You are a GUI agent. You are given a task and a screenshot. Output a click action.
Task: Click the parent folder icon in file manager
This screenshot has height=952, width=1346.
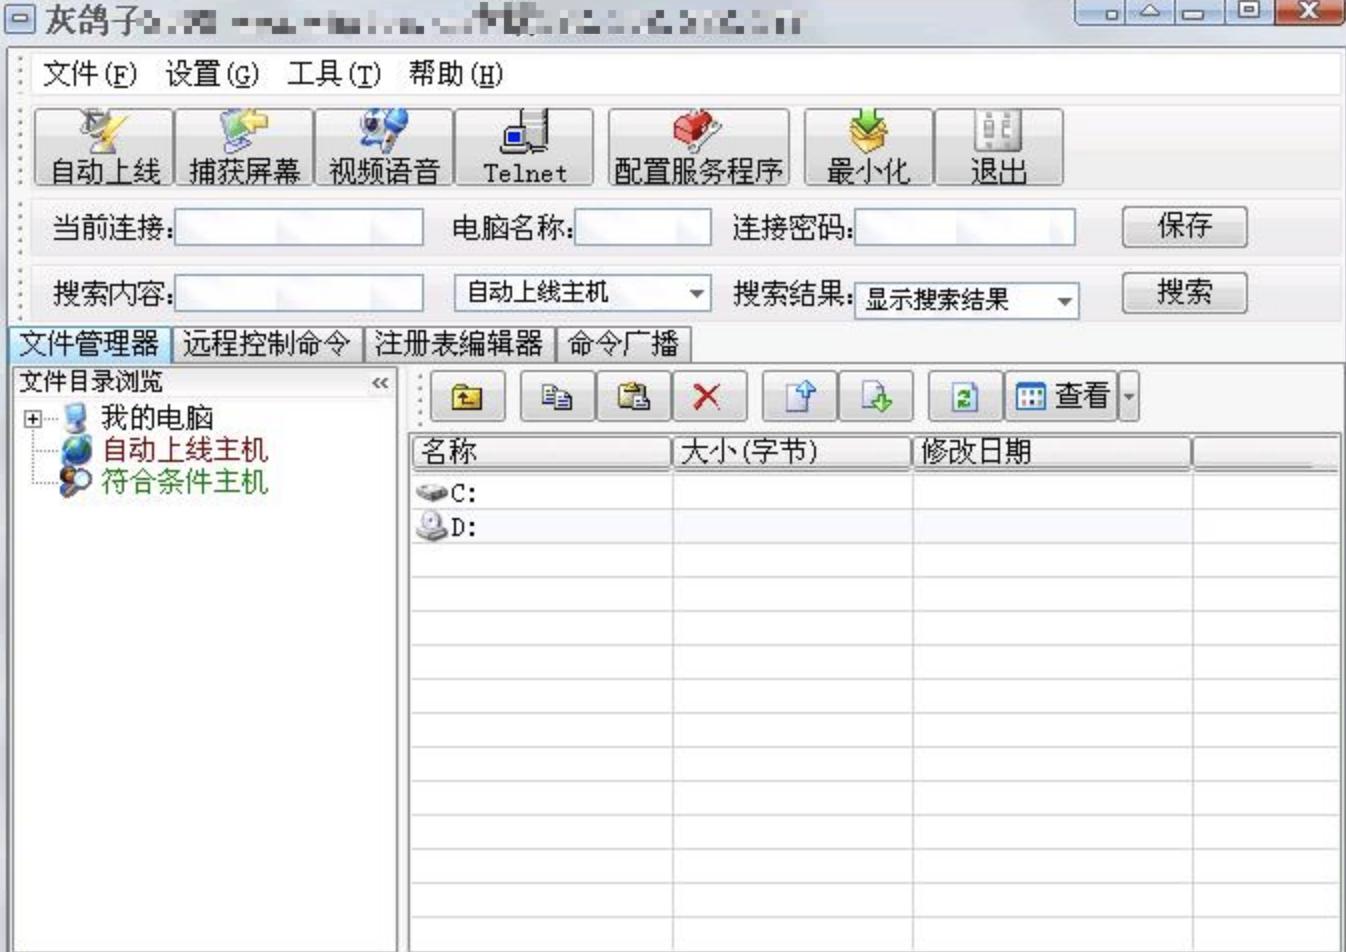click(x=468, y=397)
